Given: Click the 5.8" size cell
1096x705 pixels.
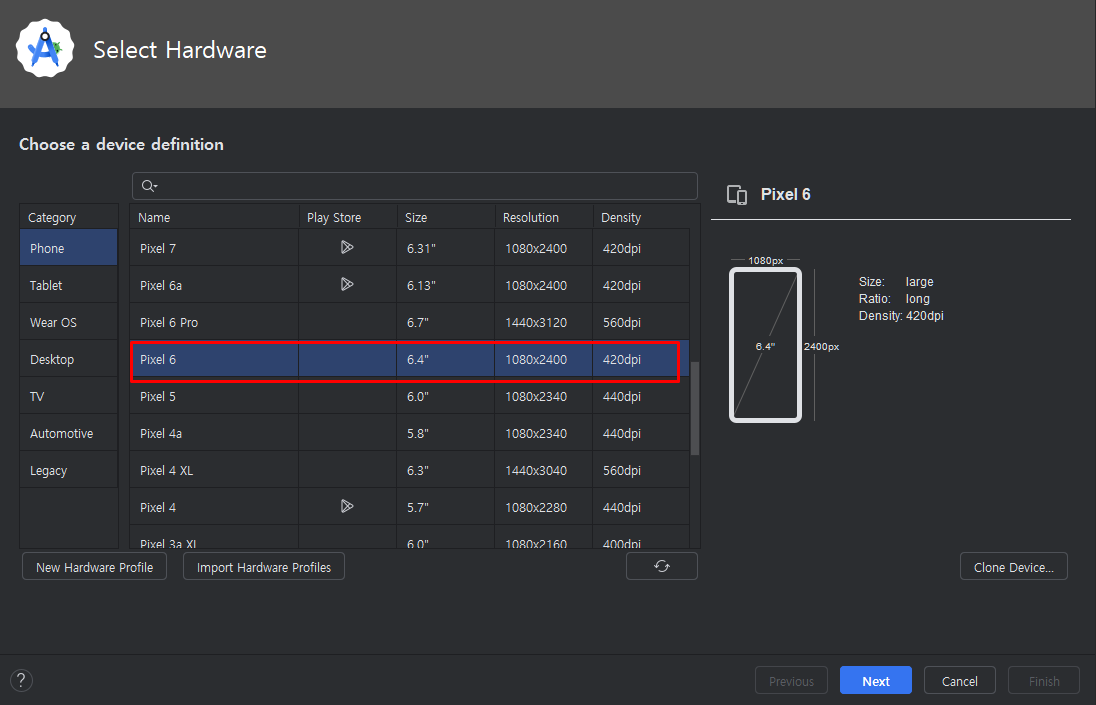Looking at the screenshot, I should click(446, 433).
